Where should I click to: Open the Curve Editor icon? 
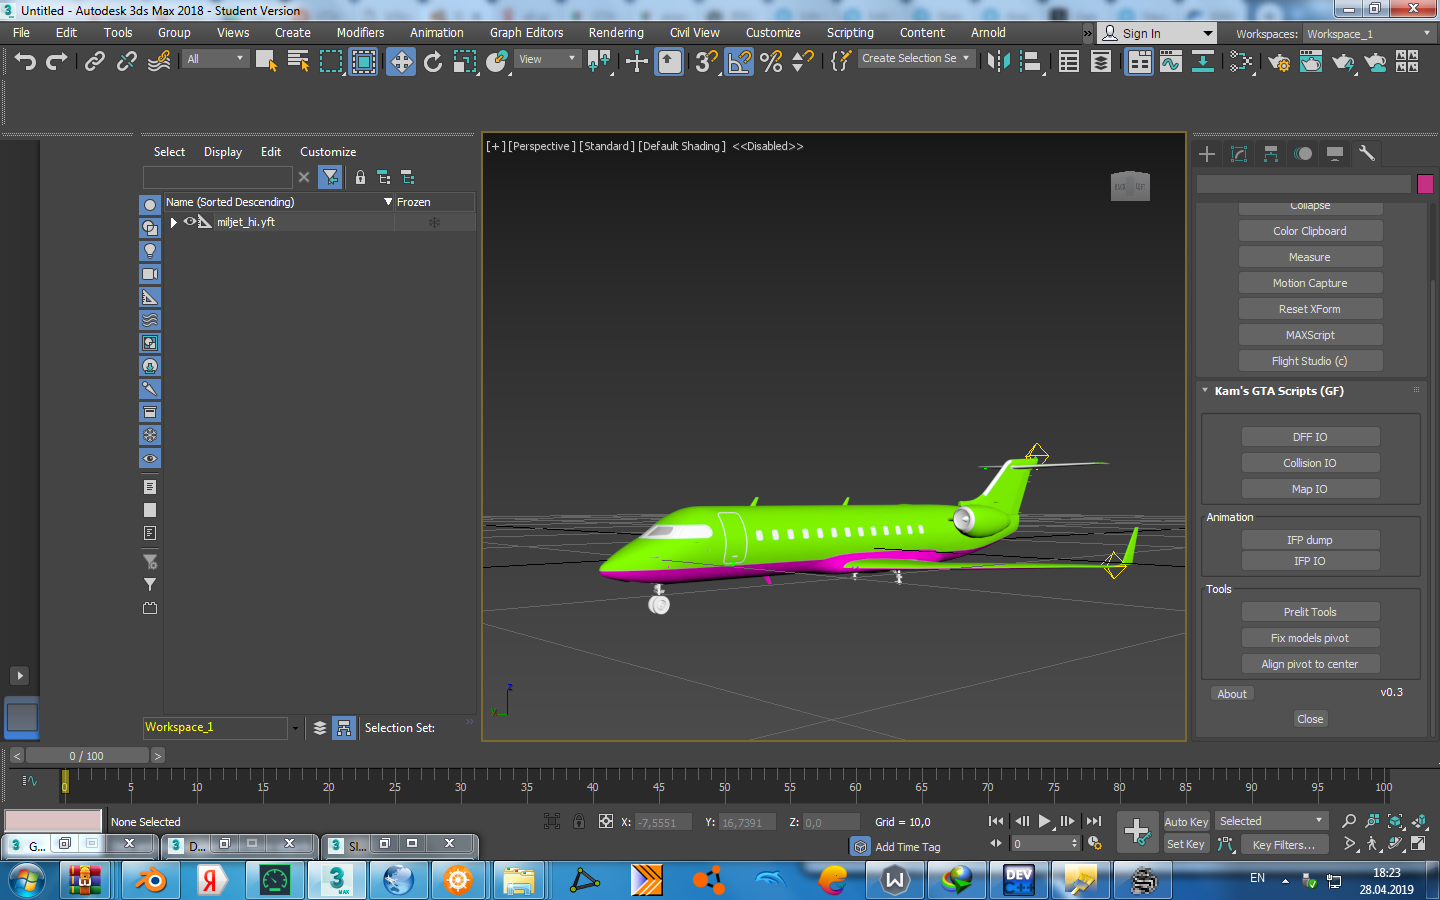[x=1171, y=62]
